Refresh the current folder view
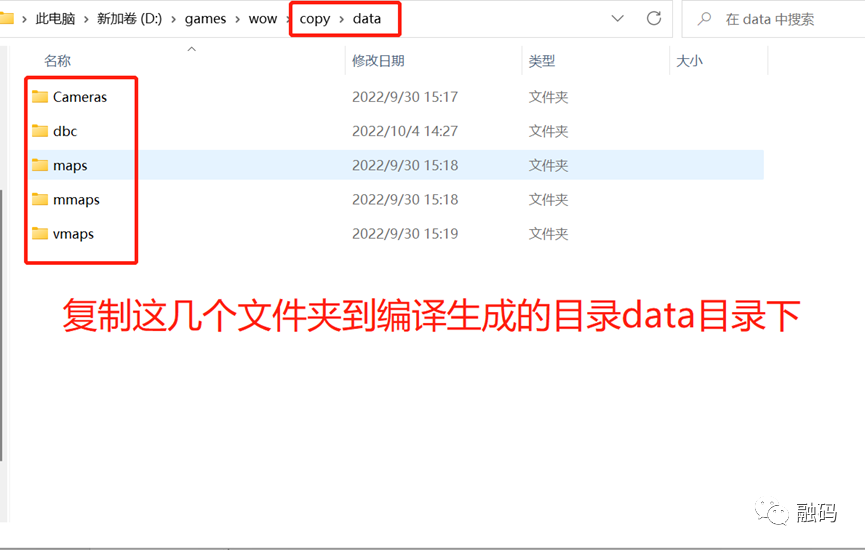The image size is (865, 550). point(654,18)
